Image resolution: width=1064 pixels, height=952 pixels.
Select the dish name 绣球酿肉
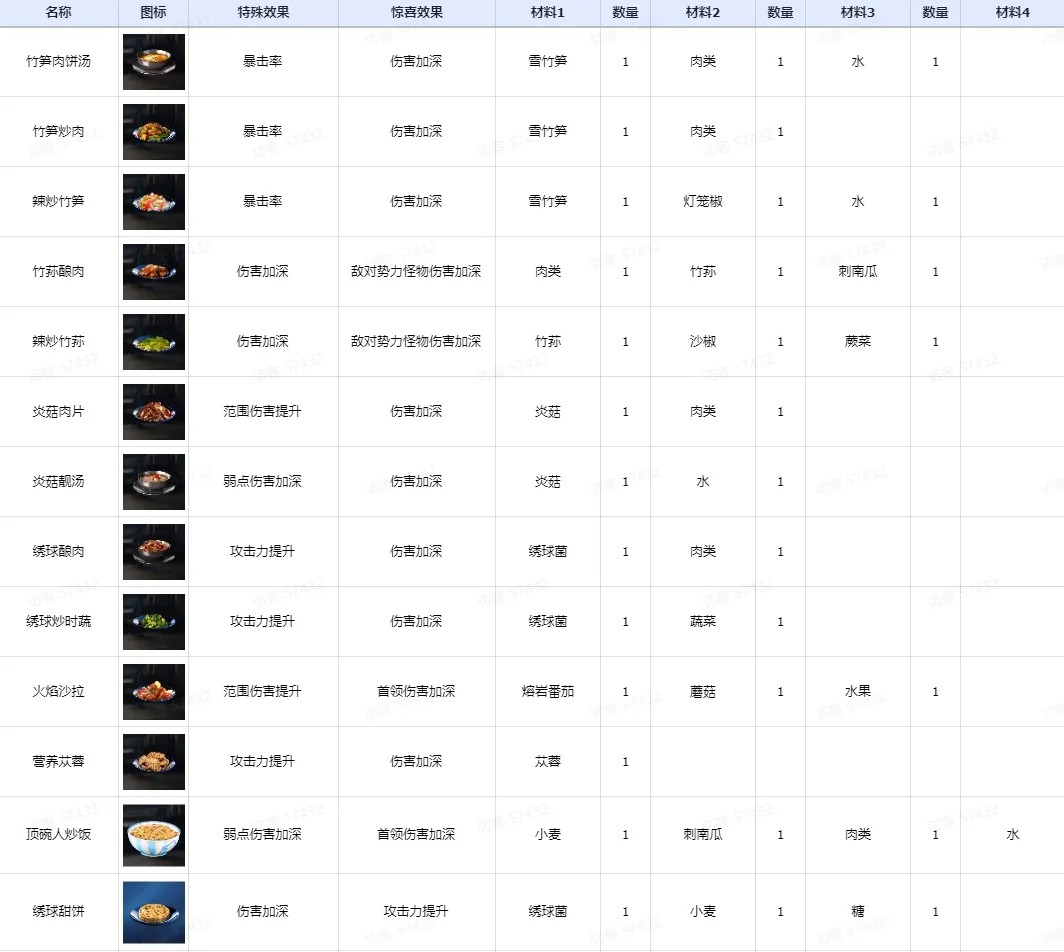click(58, 551)
